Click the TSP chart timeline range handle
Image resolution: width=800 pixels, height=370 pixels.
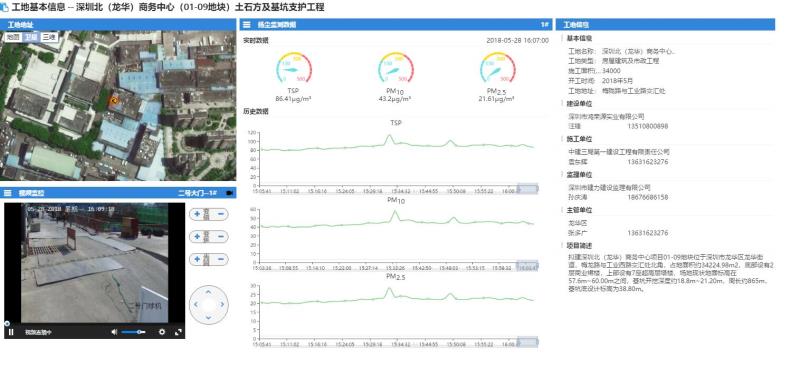(x=528, y=189)
